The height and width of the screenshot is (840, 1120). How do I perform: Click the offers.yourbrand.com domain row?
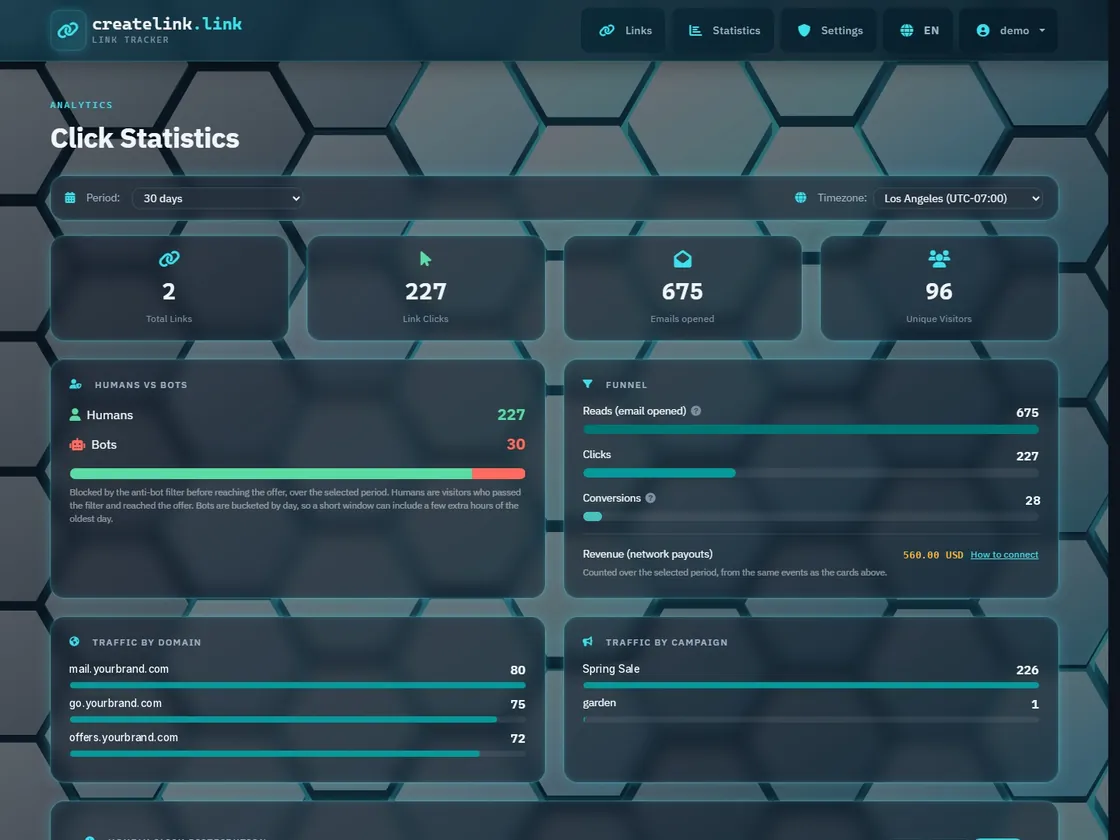coord(297,744)
